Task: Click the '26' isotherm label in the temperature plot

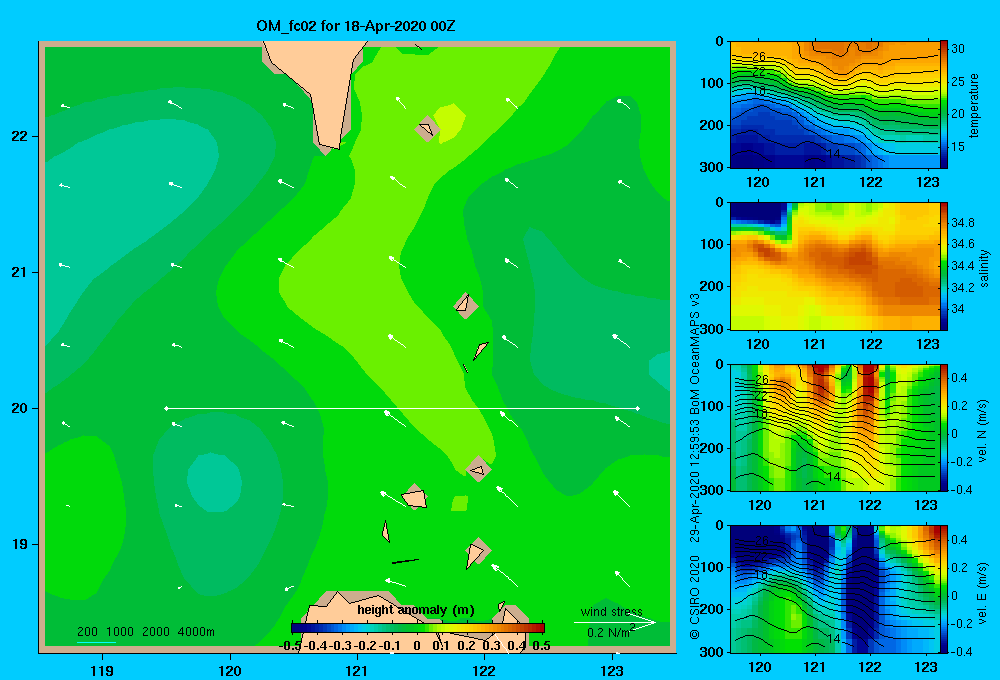Action: 758,57
